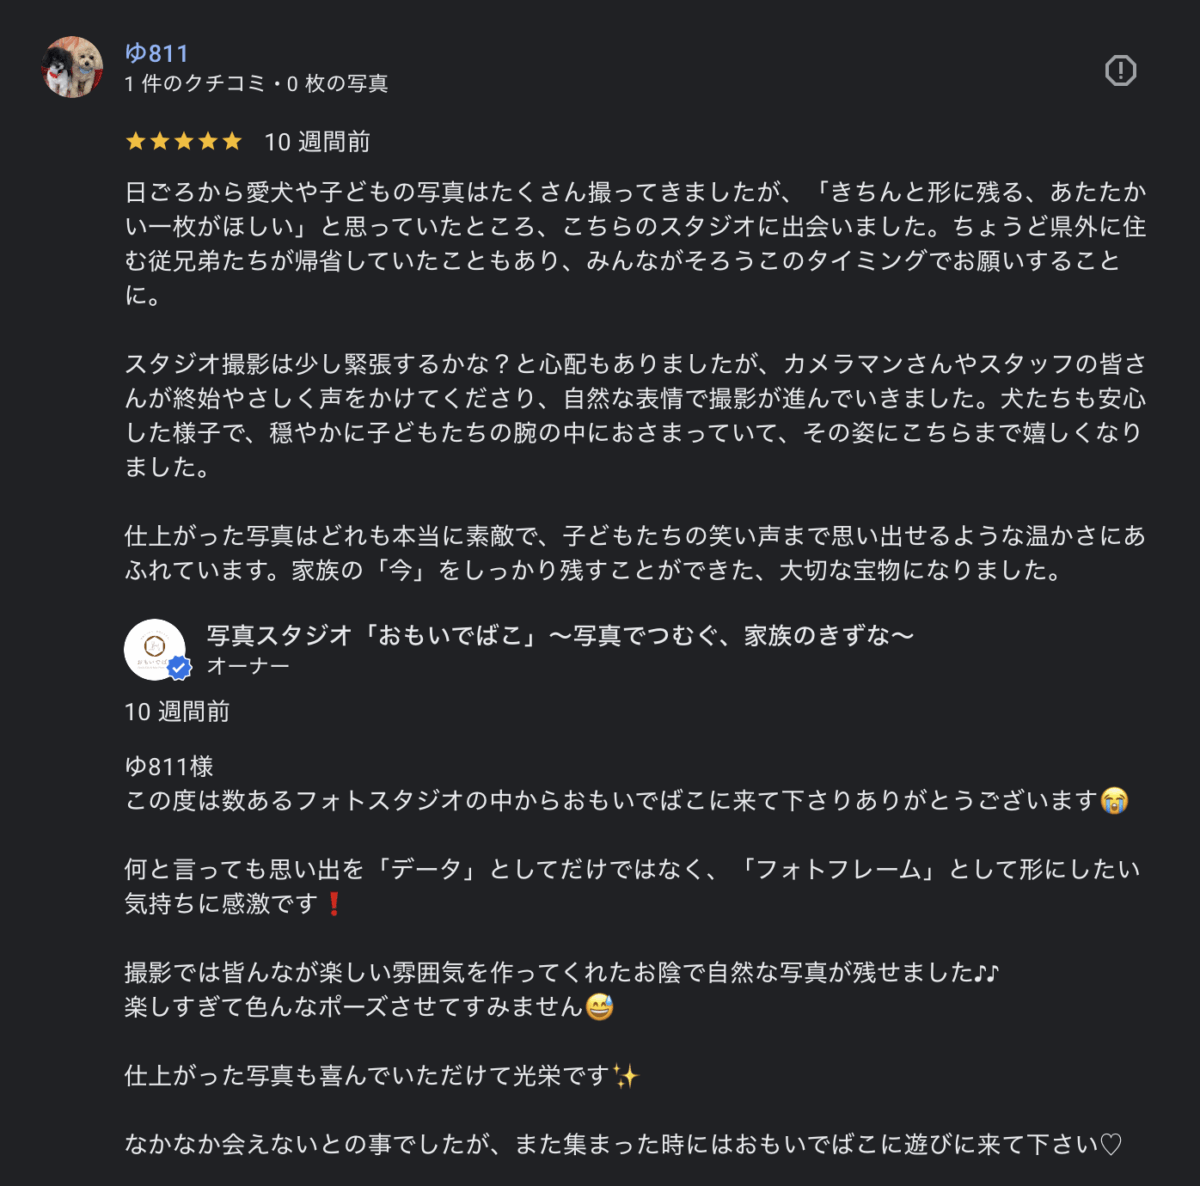Select the first star of the rating
The image size is (1200, 1186).
point(135,141)
